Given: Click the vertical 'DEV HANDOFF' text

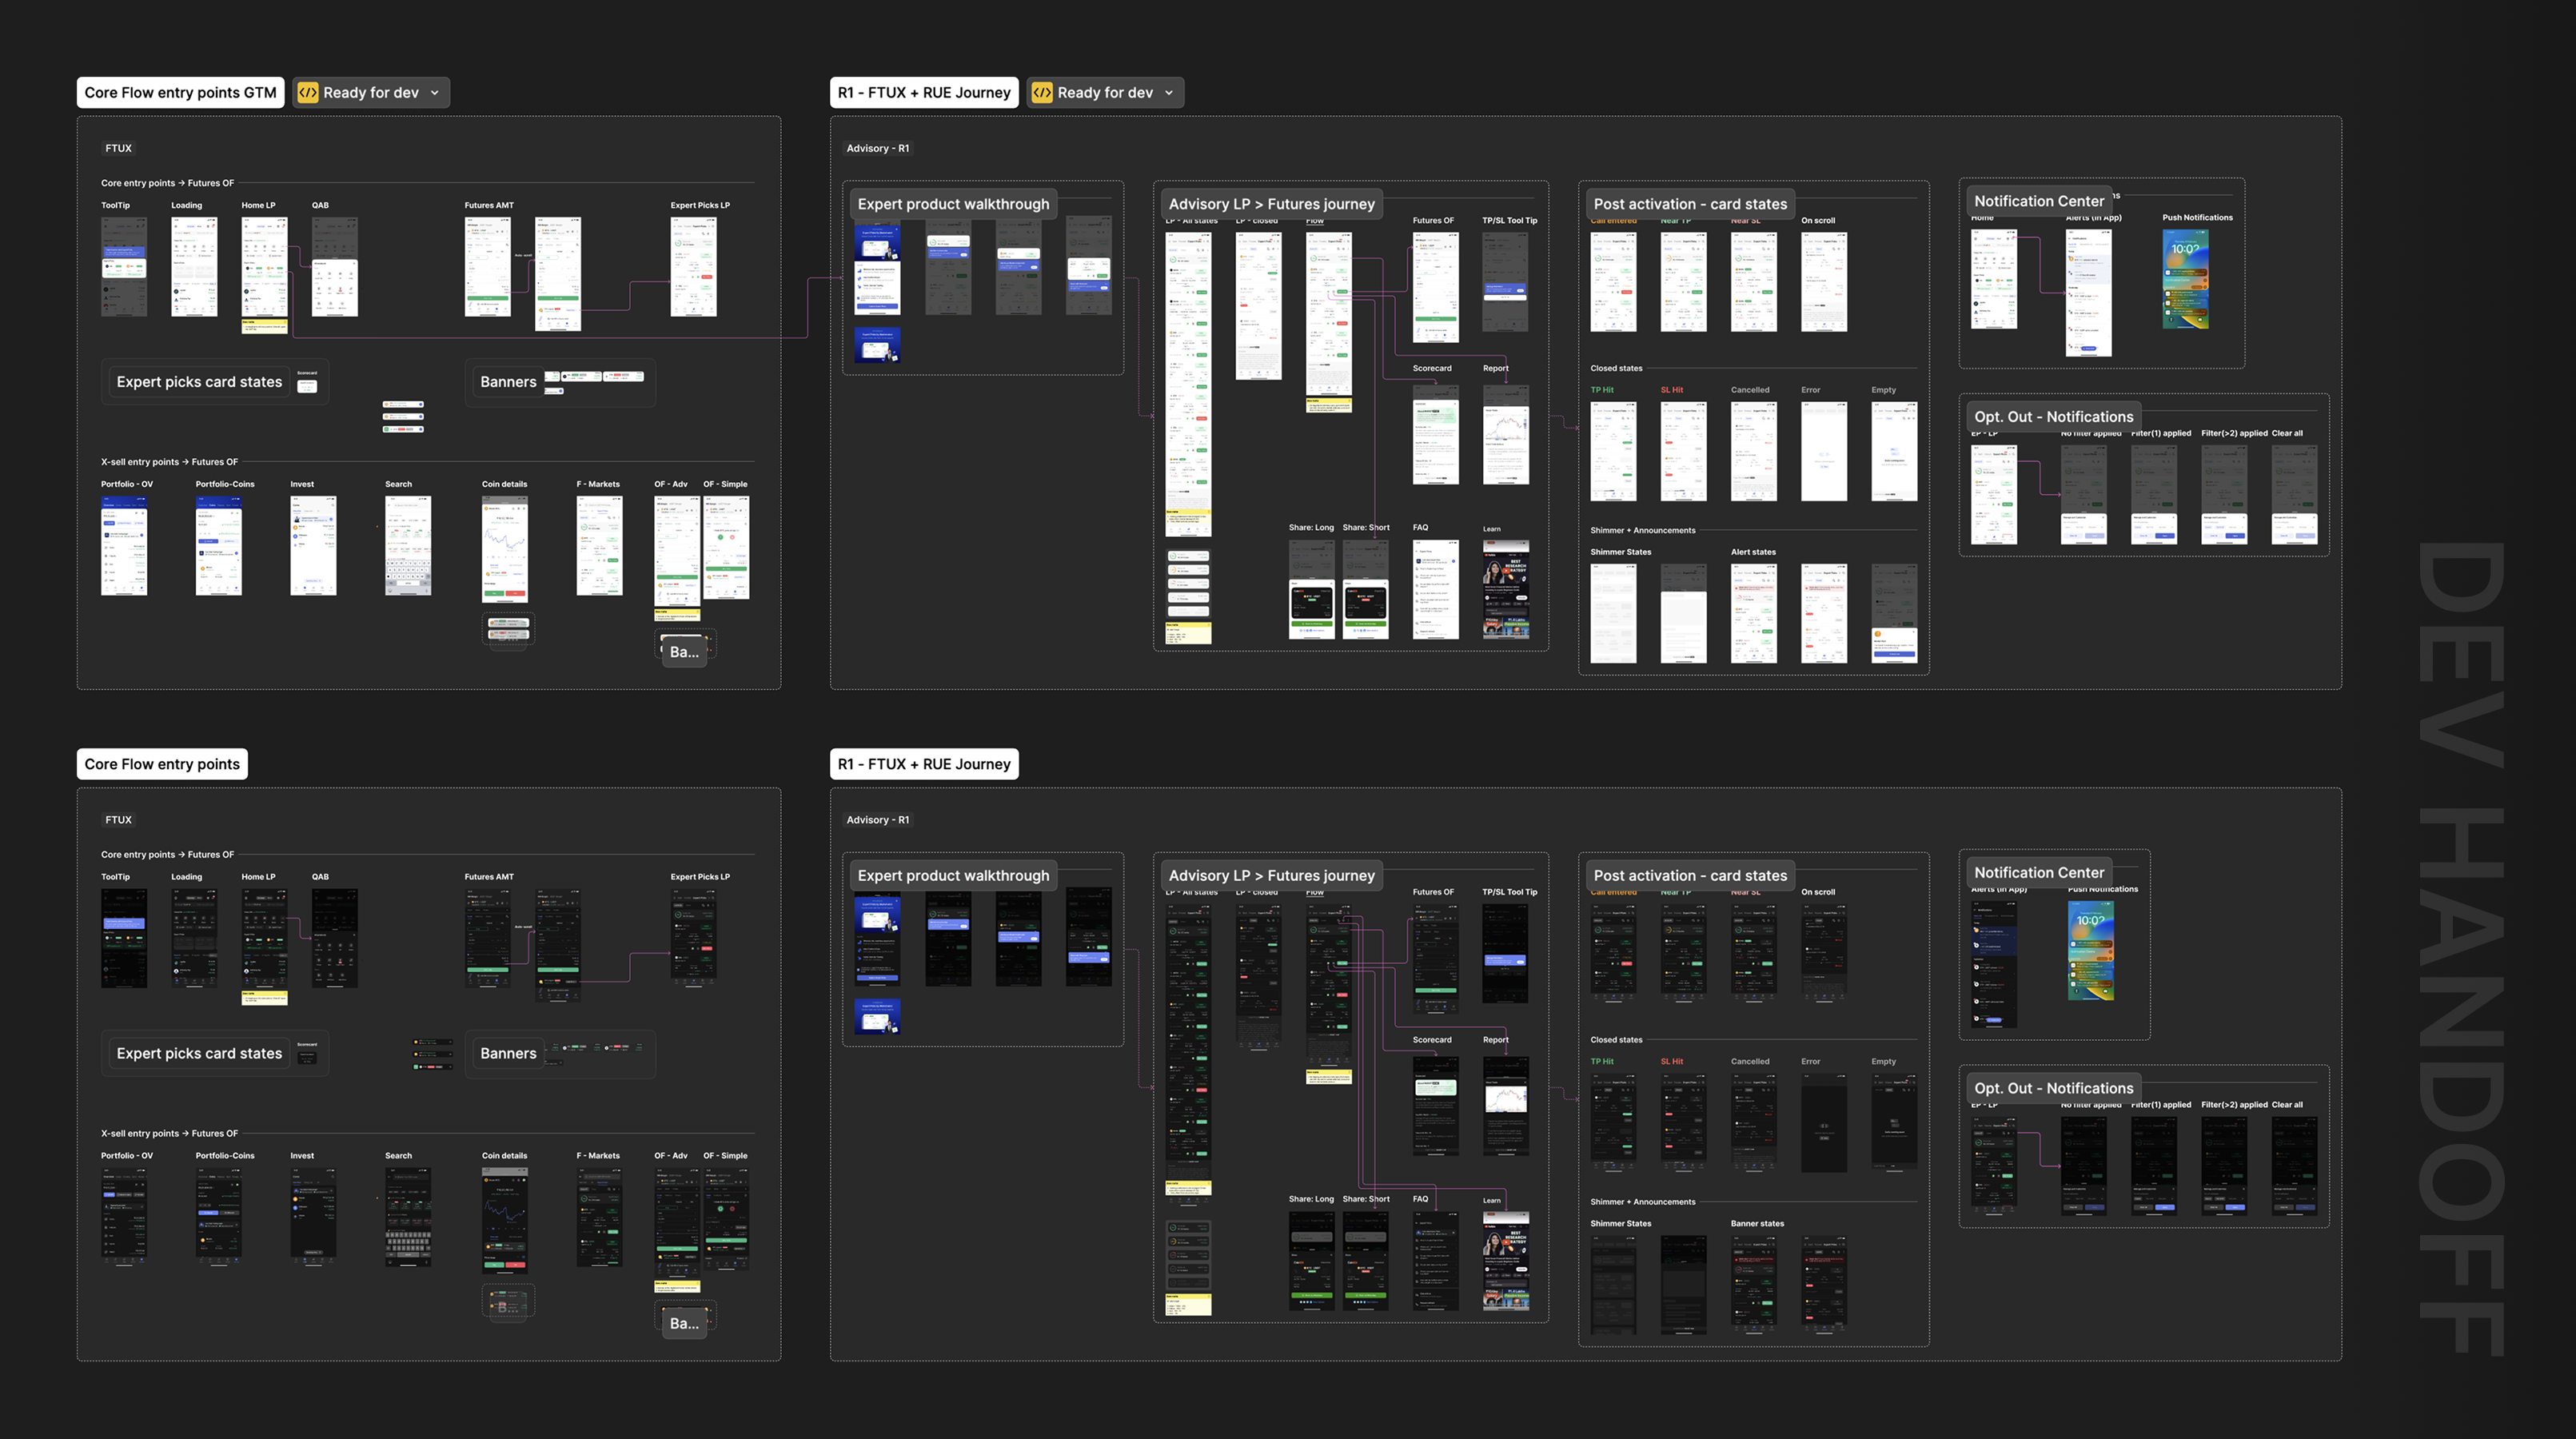Looking at the screenshot, I should (x=2460, y=948).
